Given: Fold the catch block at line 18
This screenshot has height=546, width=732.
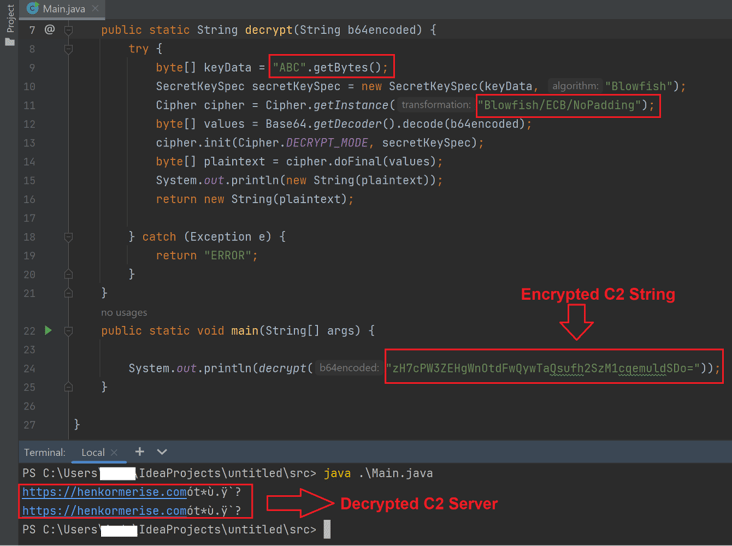Looking at the screenshot, I should click(68, 237).
